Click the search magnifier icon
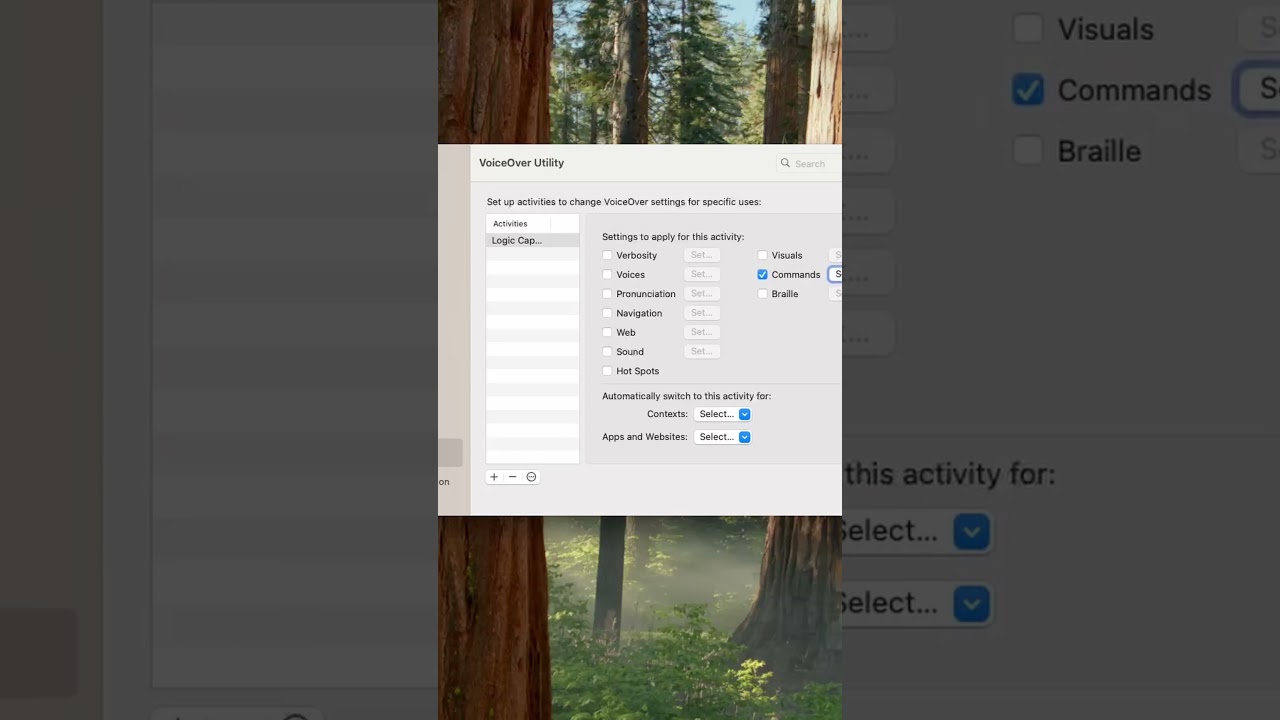Viewport: 1280px width, 720px height. click(786, 163)
